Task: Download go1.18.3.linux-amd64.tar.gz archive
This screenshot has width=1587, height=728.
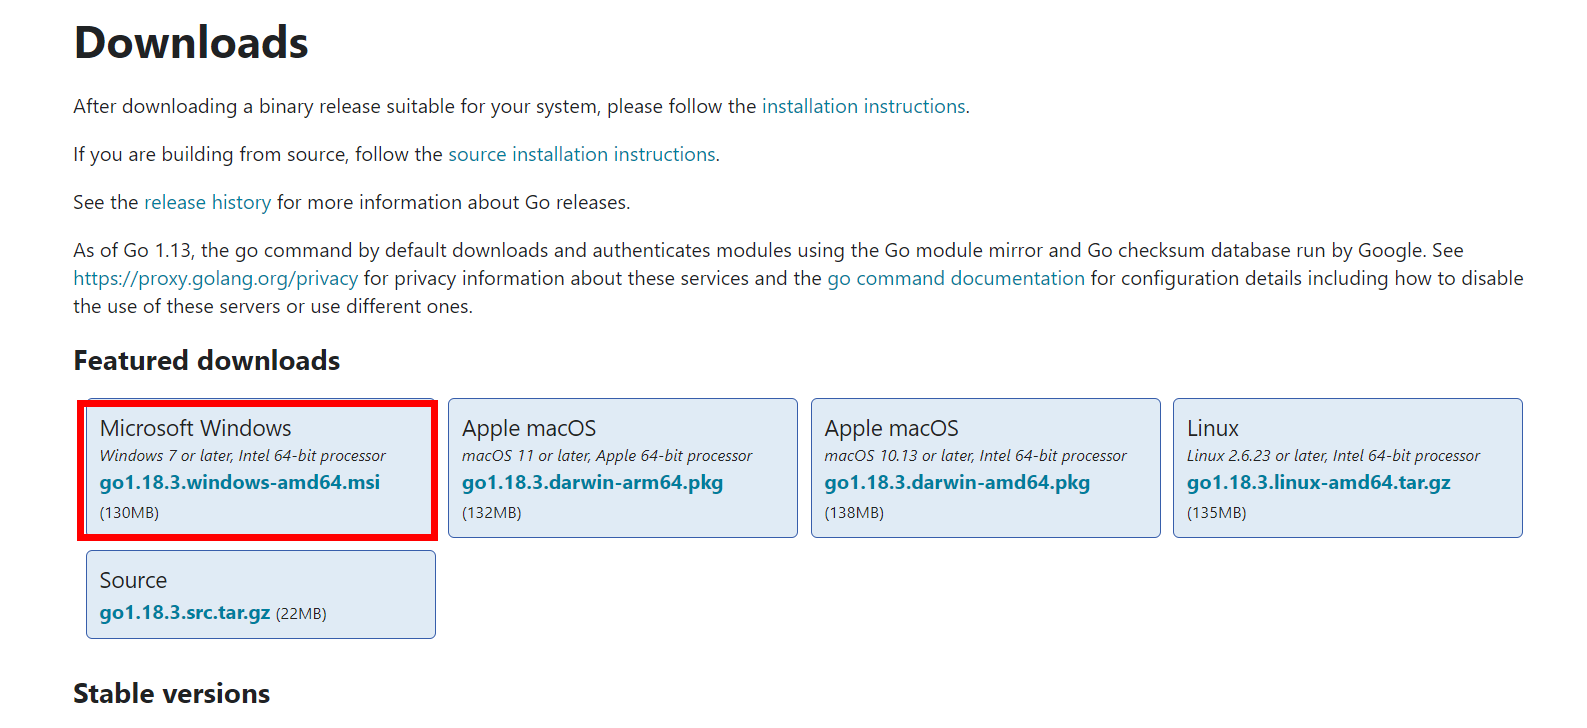Action: click(1318, 483)
